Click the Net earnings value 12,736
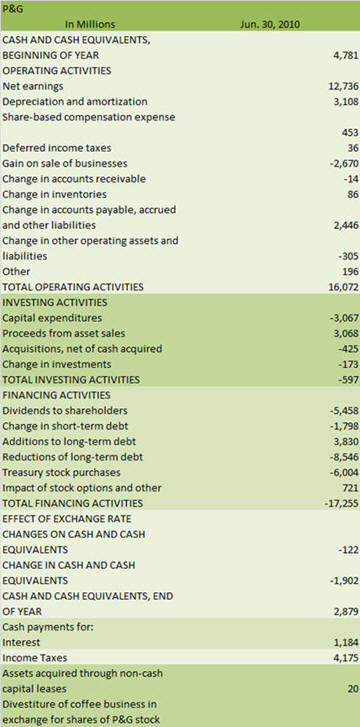 tap(343, 86)
